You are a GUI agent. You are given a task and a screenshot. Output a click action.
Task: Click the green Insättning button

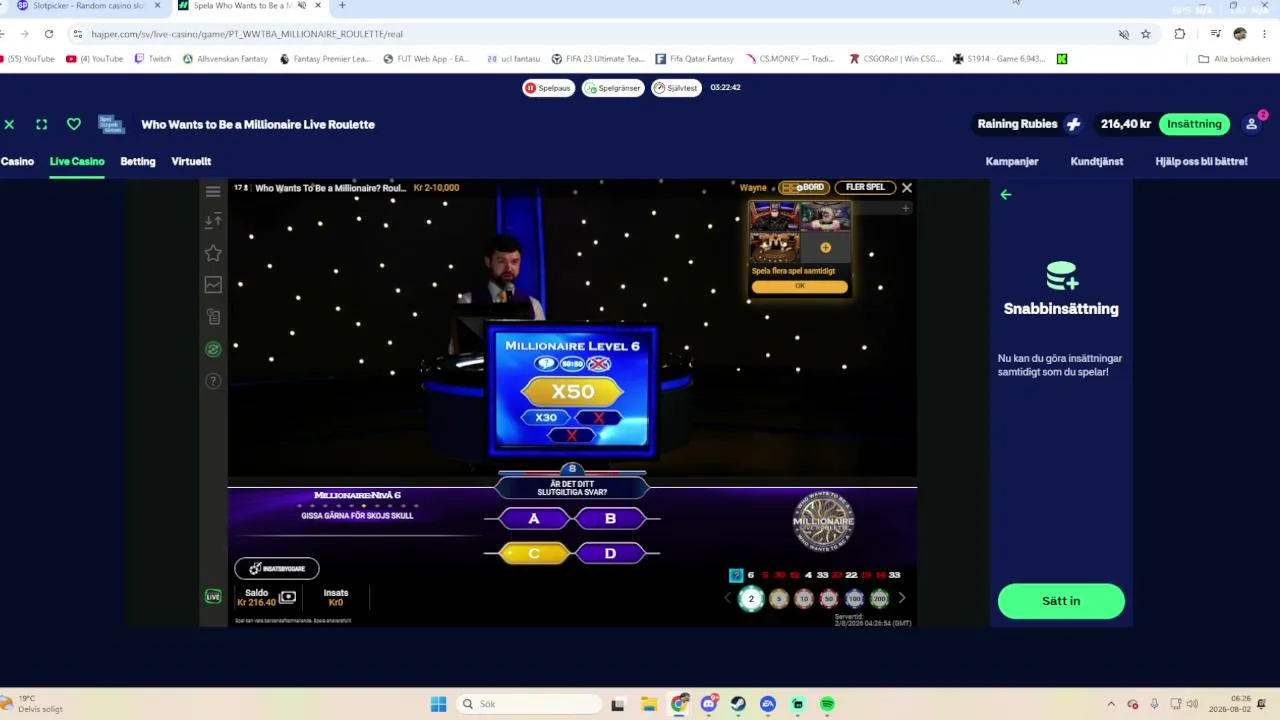1195,124
